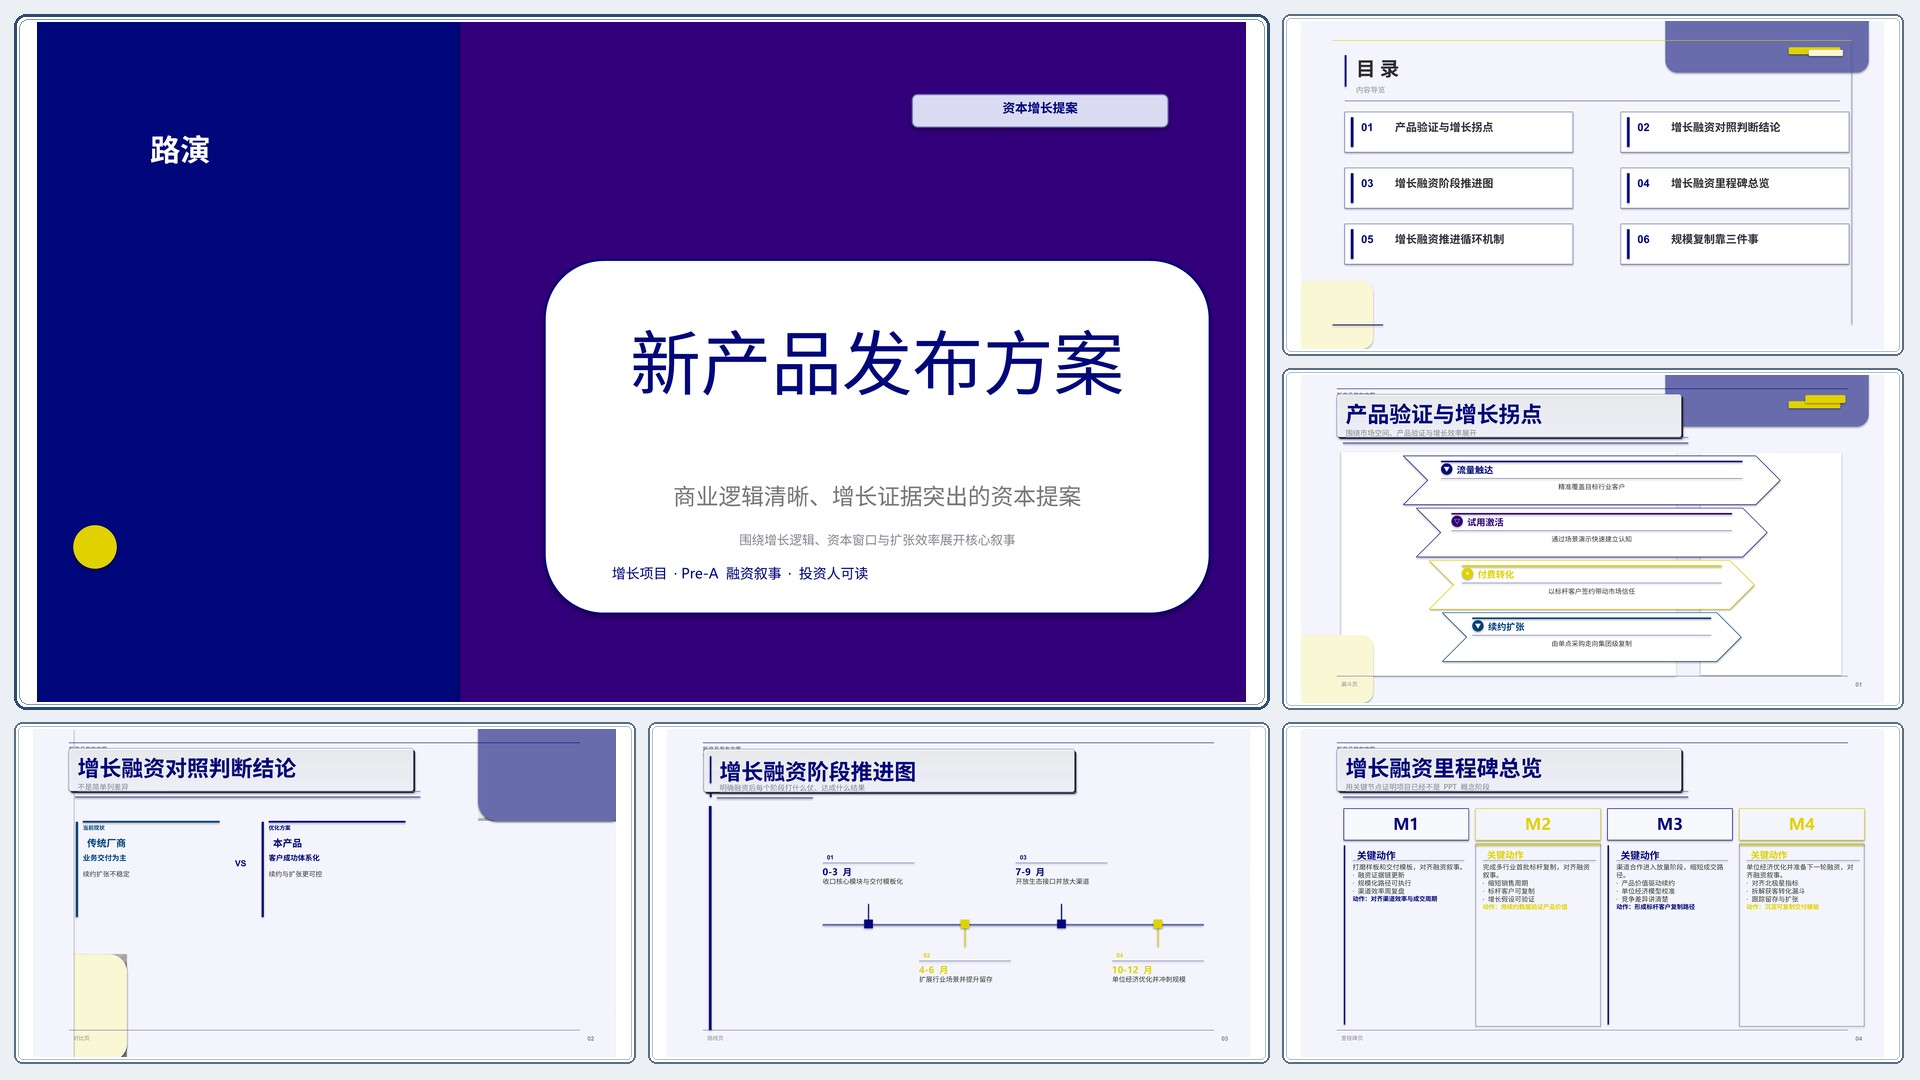Click the 7-9 月 timeline marker square
The width and height of the screenshot is (1920, 1080).
click(x=1061, y=924)
